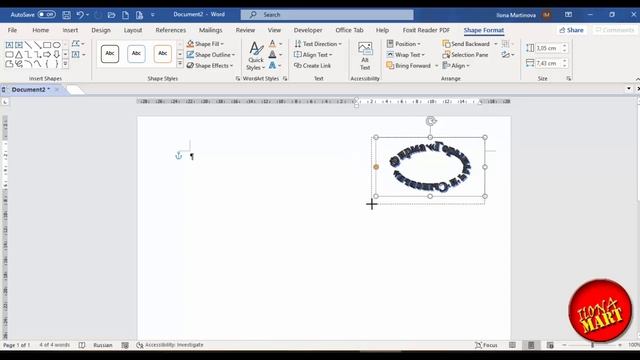This screenshot has height=360, width=640.
Task: Select the Oval shape in Insert Shapes
Action: click(56, 44)
